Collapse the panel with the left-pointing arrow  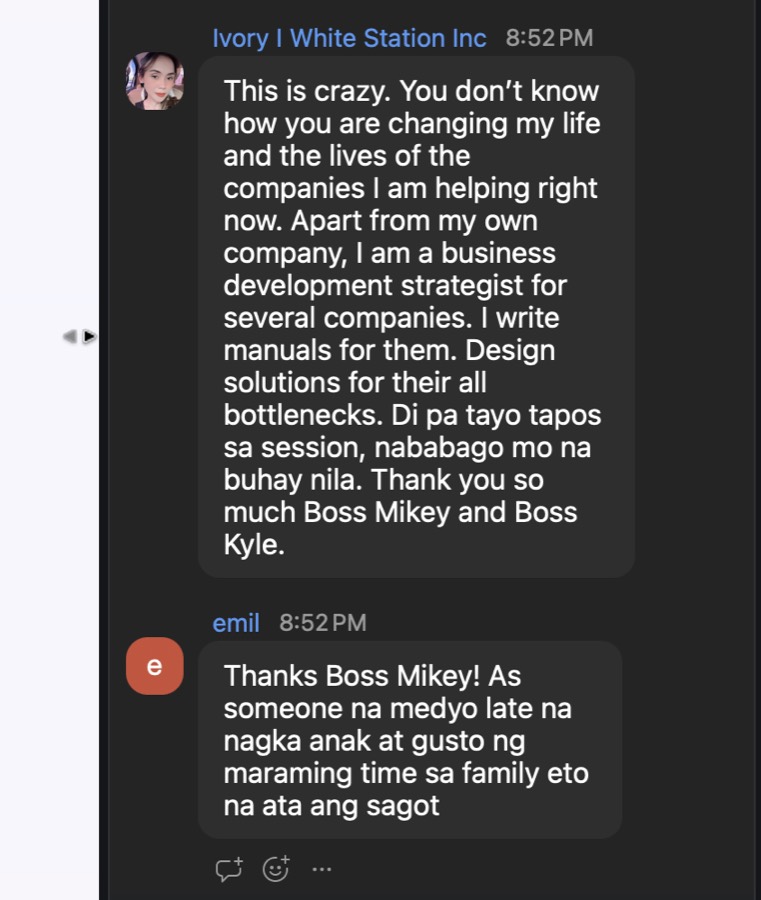pos(69,336)
